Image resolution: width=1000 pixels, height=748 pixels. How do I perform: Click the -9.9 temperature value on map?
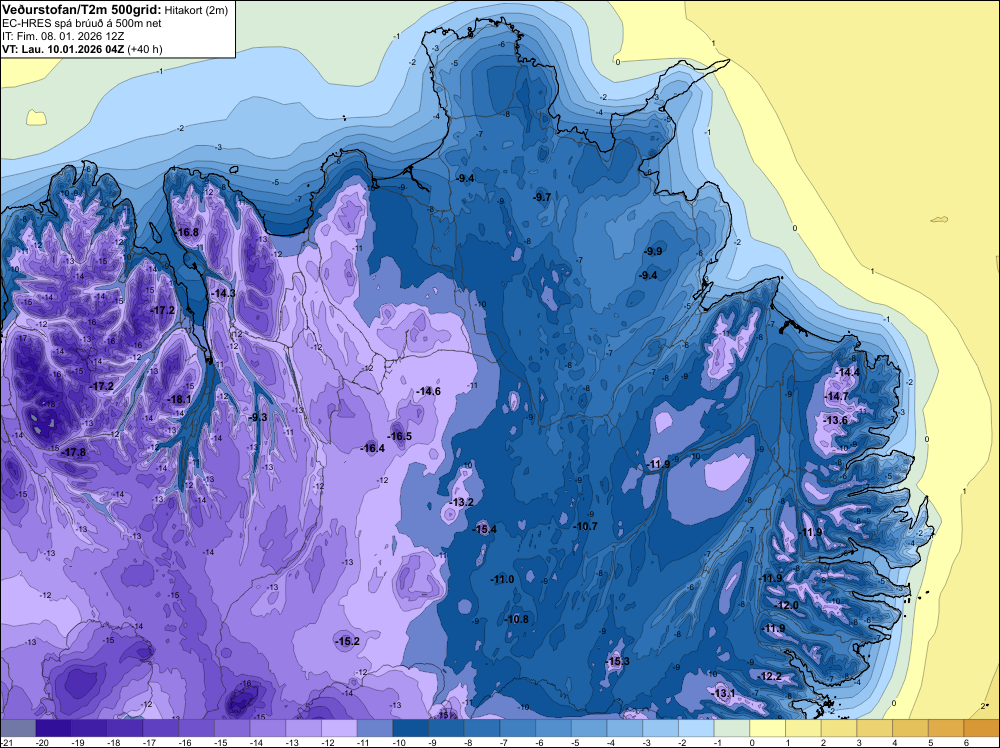click(654, 251)
